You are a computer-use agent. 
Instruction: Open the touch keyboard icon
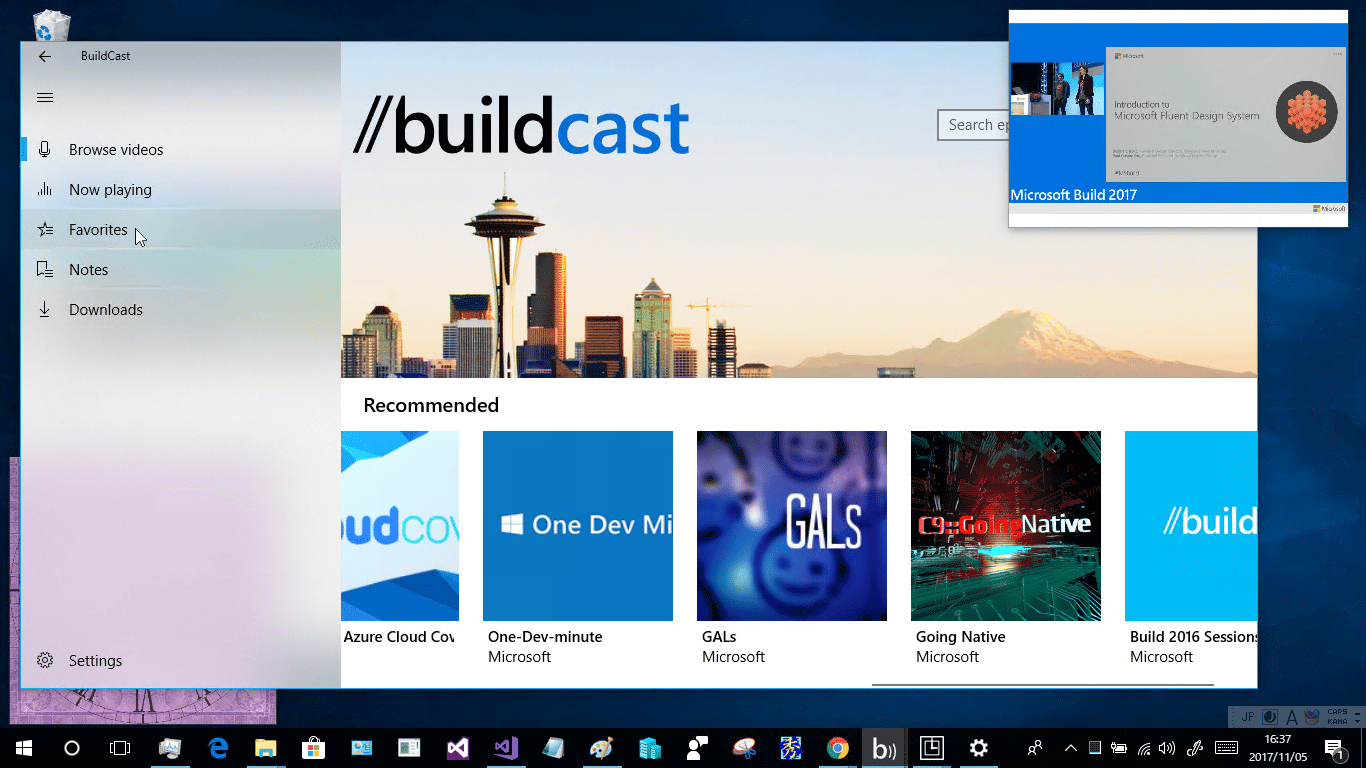point(1226,748)
